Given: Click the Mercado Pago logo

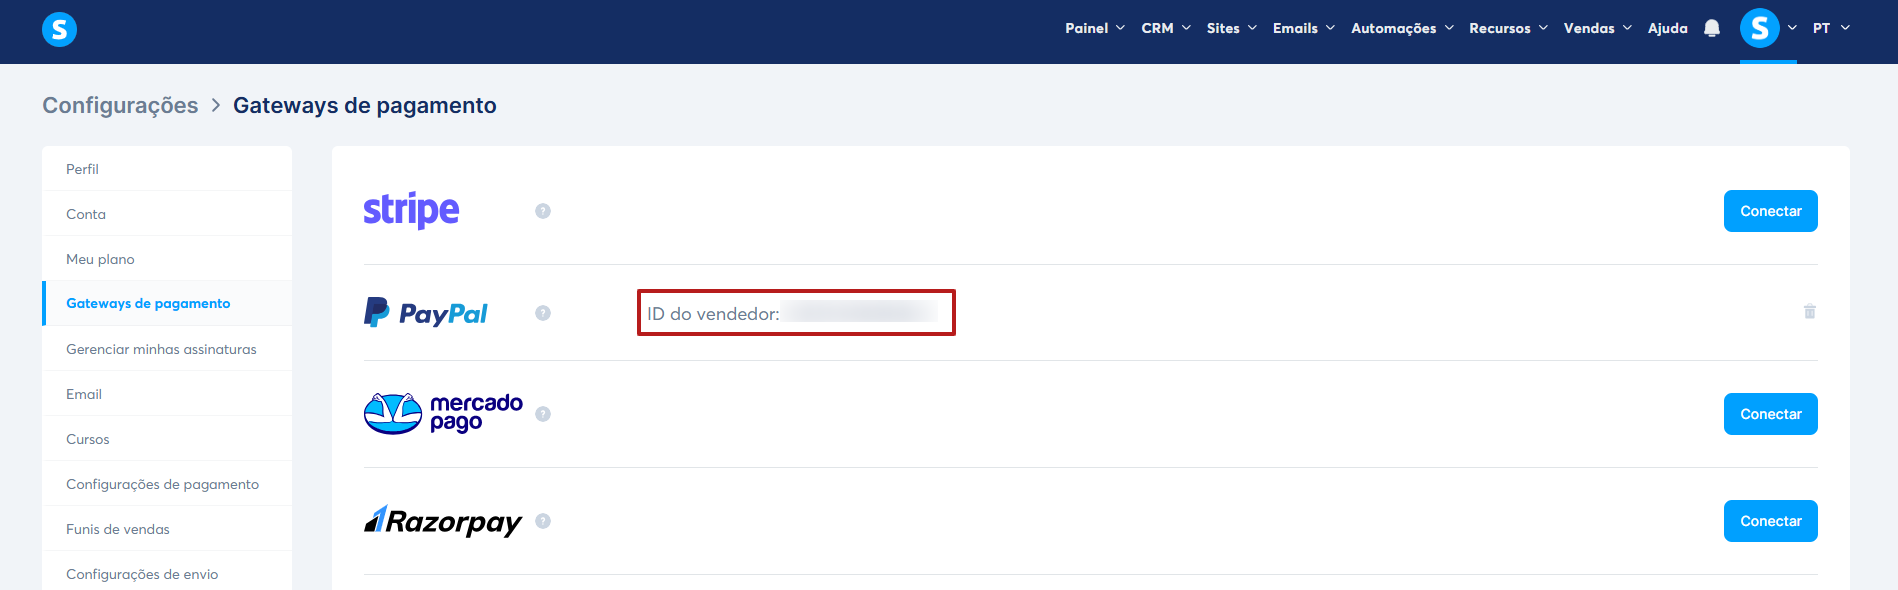Looking at the screenshot, I should click(x=443, y=413).
